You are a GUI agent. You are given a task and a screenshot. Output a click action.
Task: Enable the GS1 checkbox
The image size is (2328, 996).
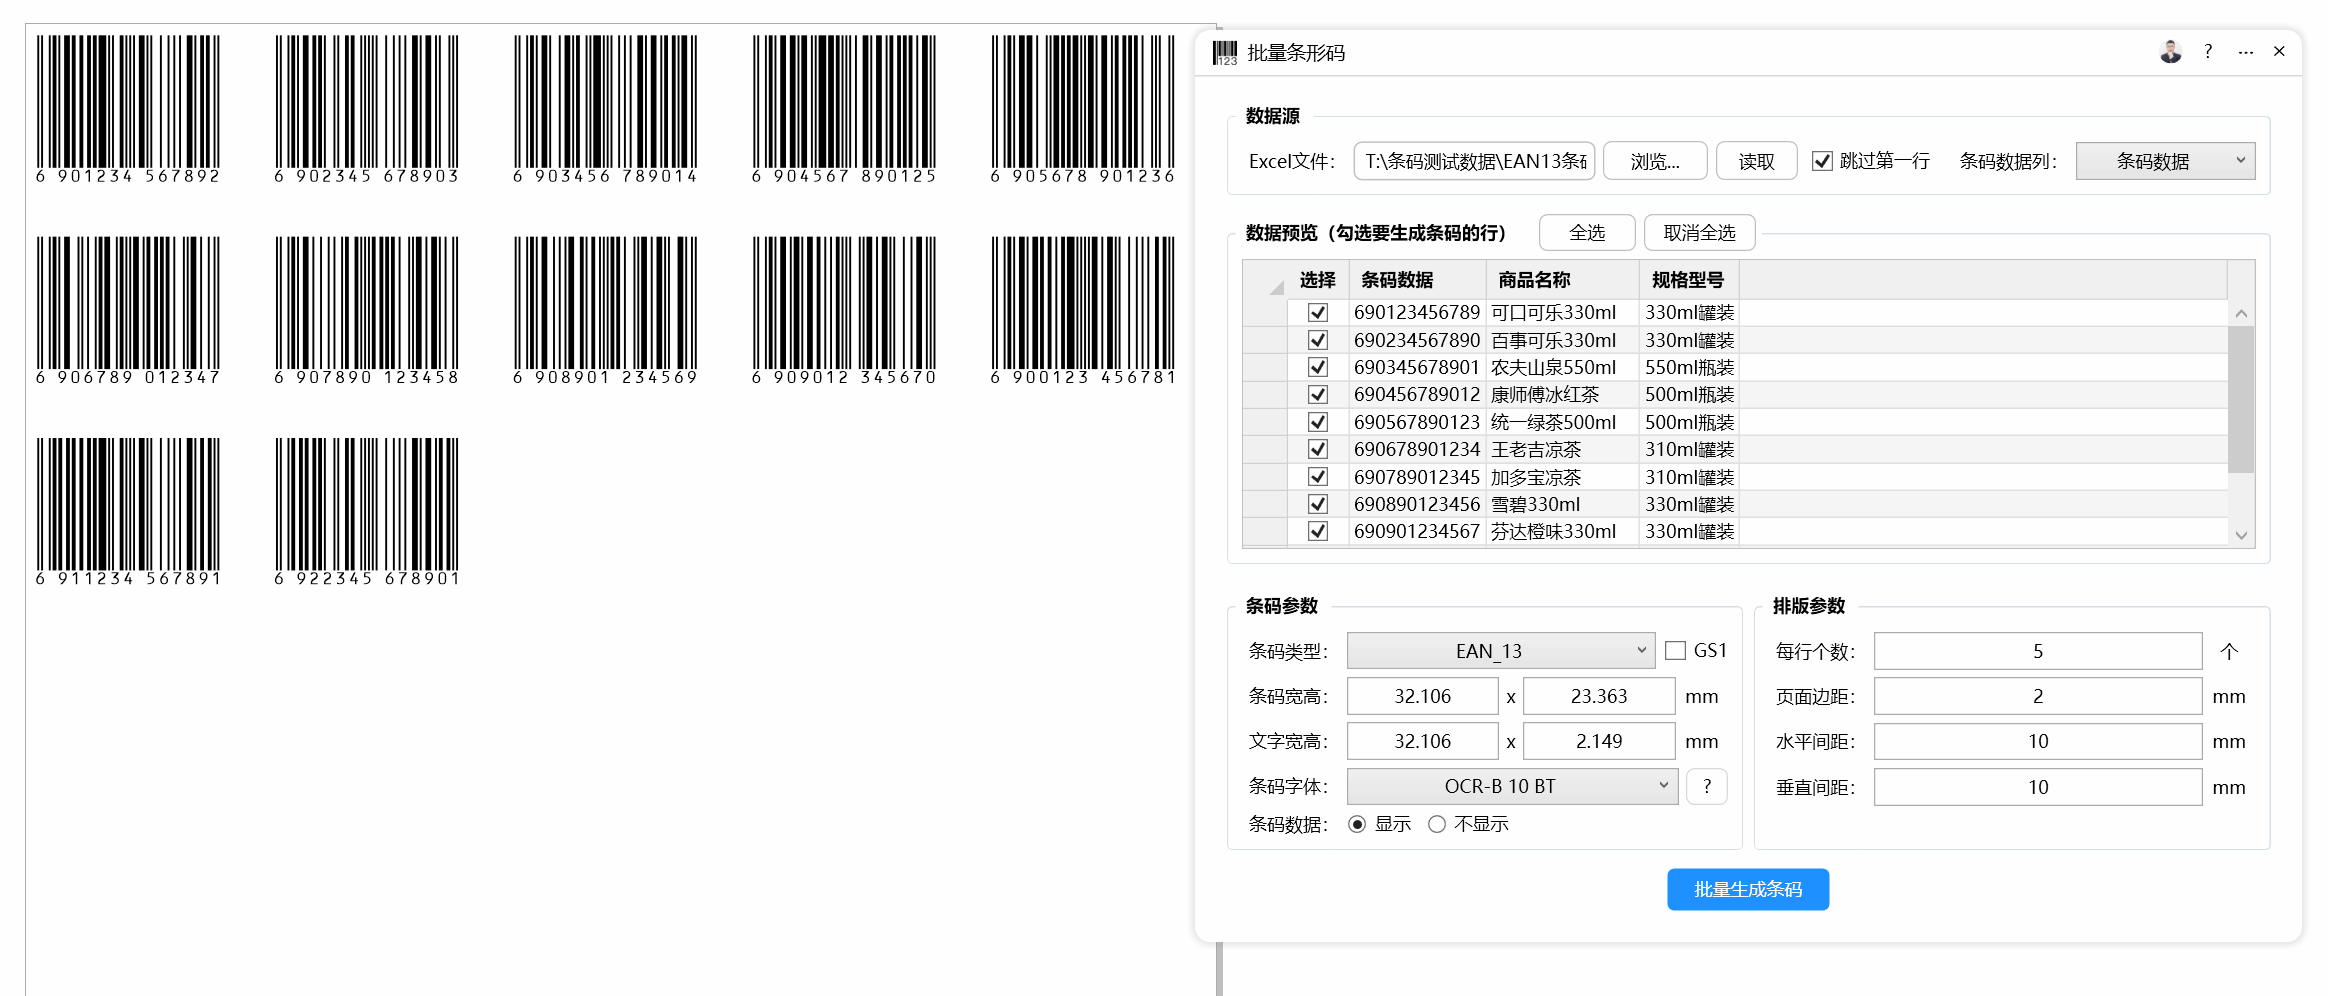coord(1675,651)
